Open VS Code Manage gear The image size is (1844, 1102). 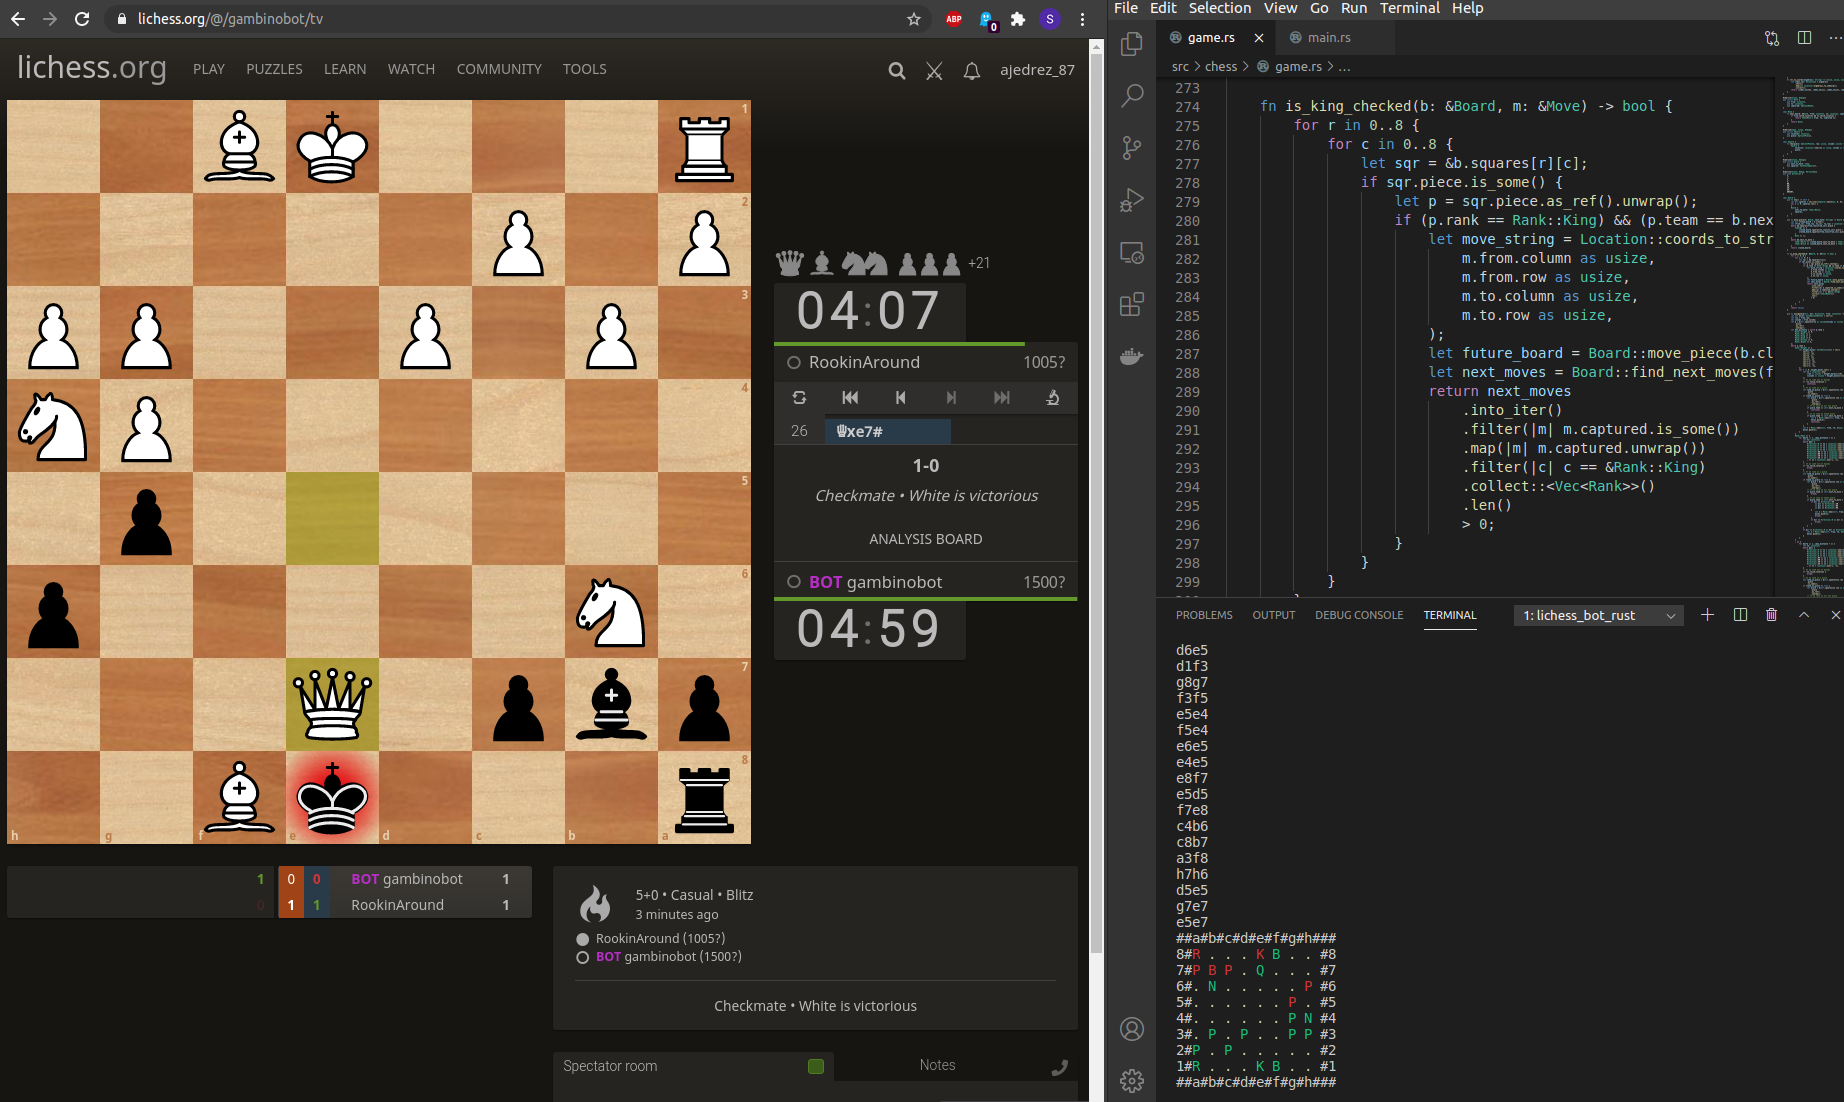pos(1131,1081)
